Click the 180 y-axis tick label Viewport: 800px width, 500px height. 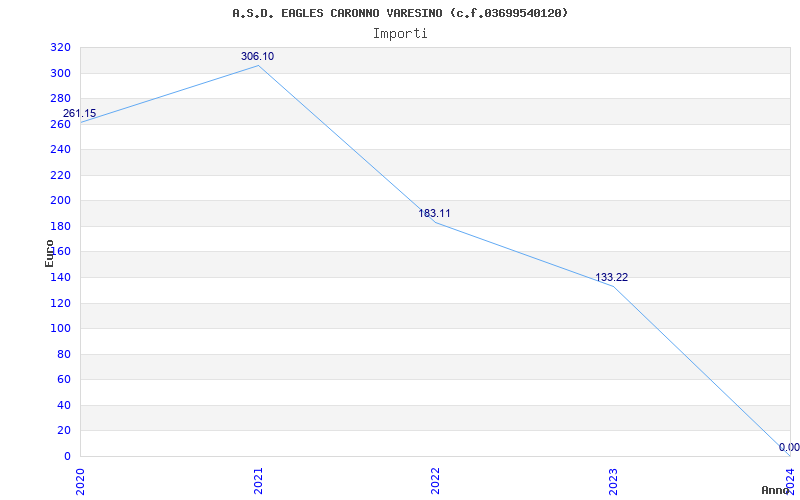pyautogui.click(x=60, y=226)
